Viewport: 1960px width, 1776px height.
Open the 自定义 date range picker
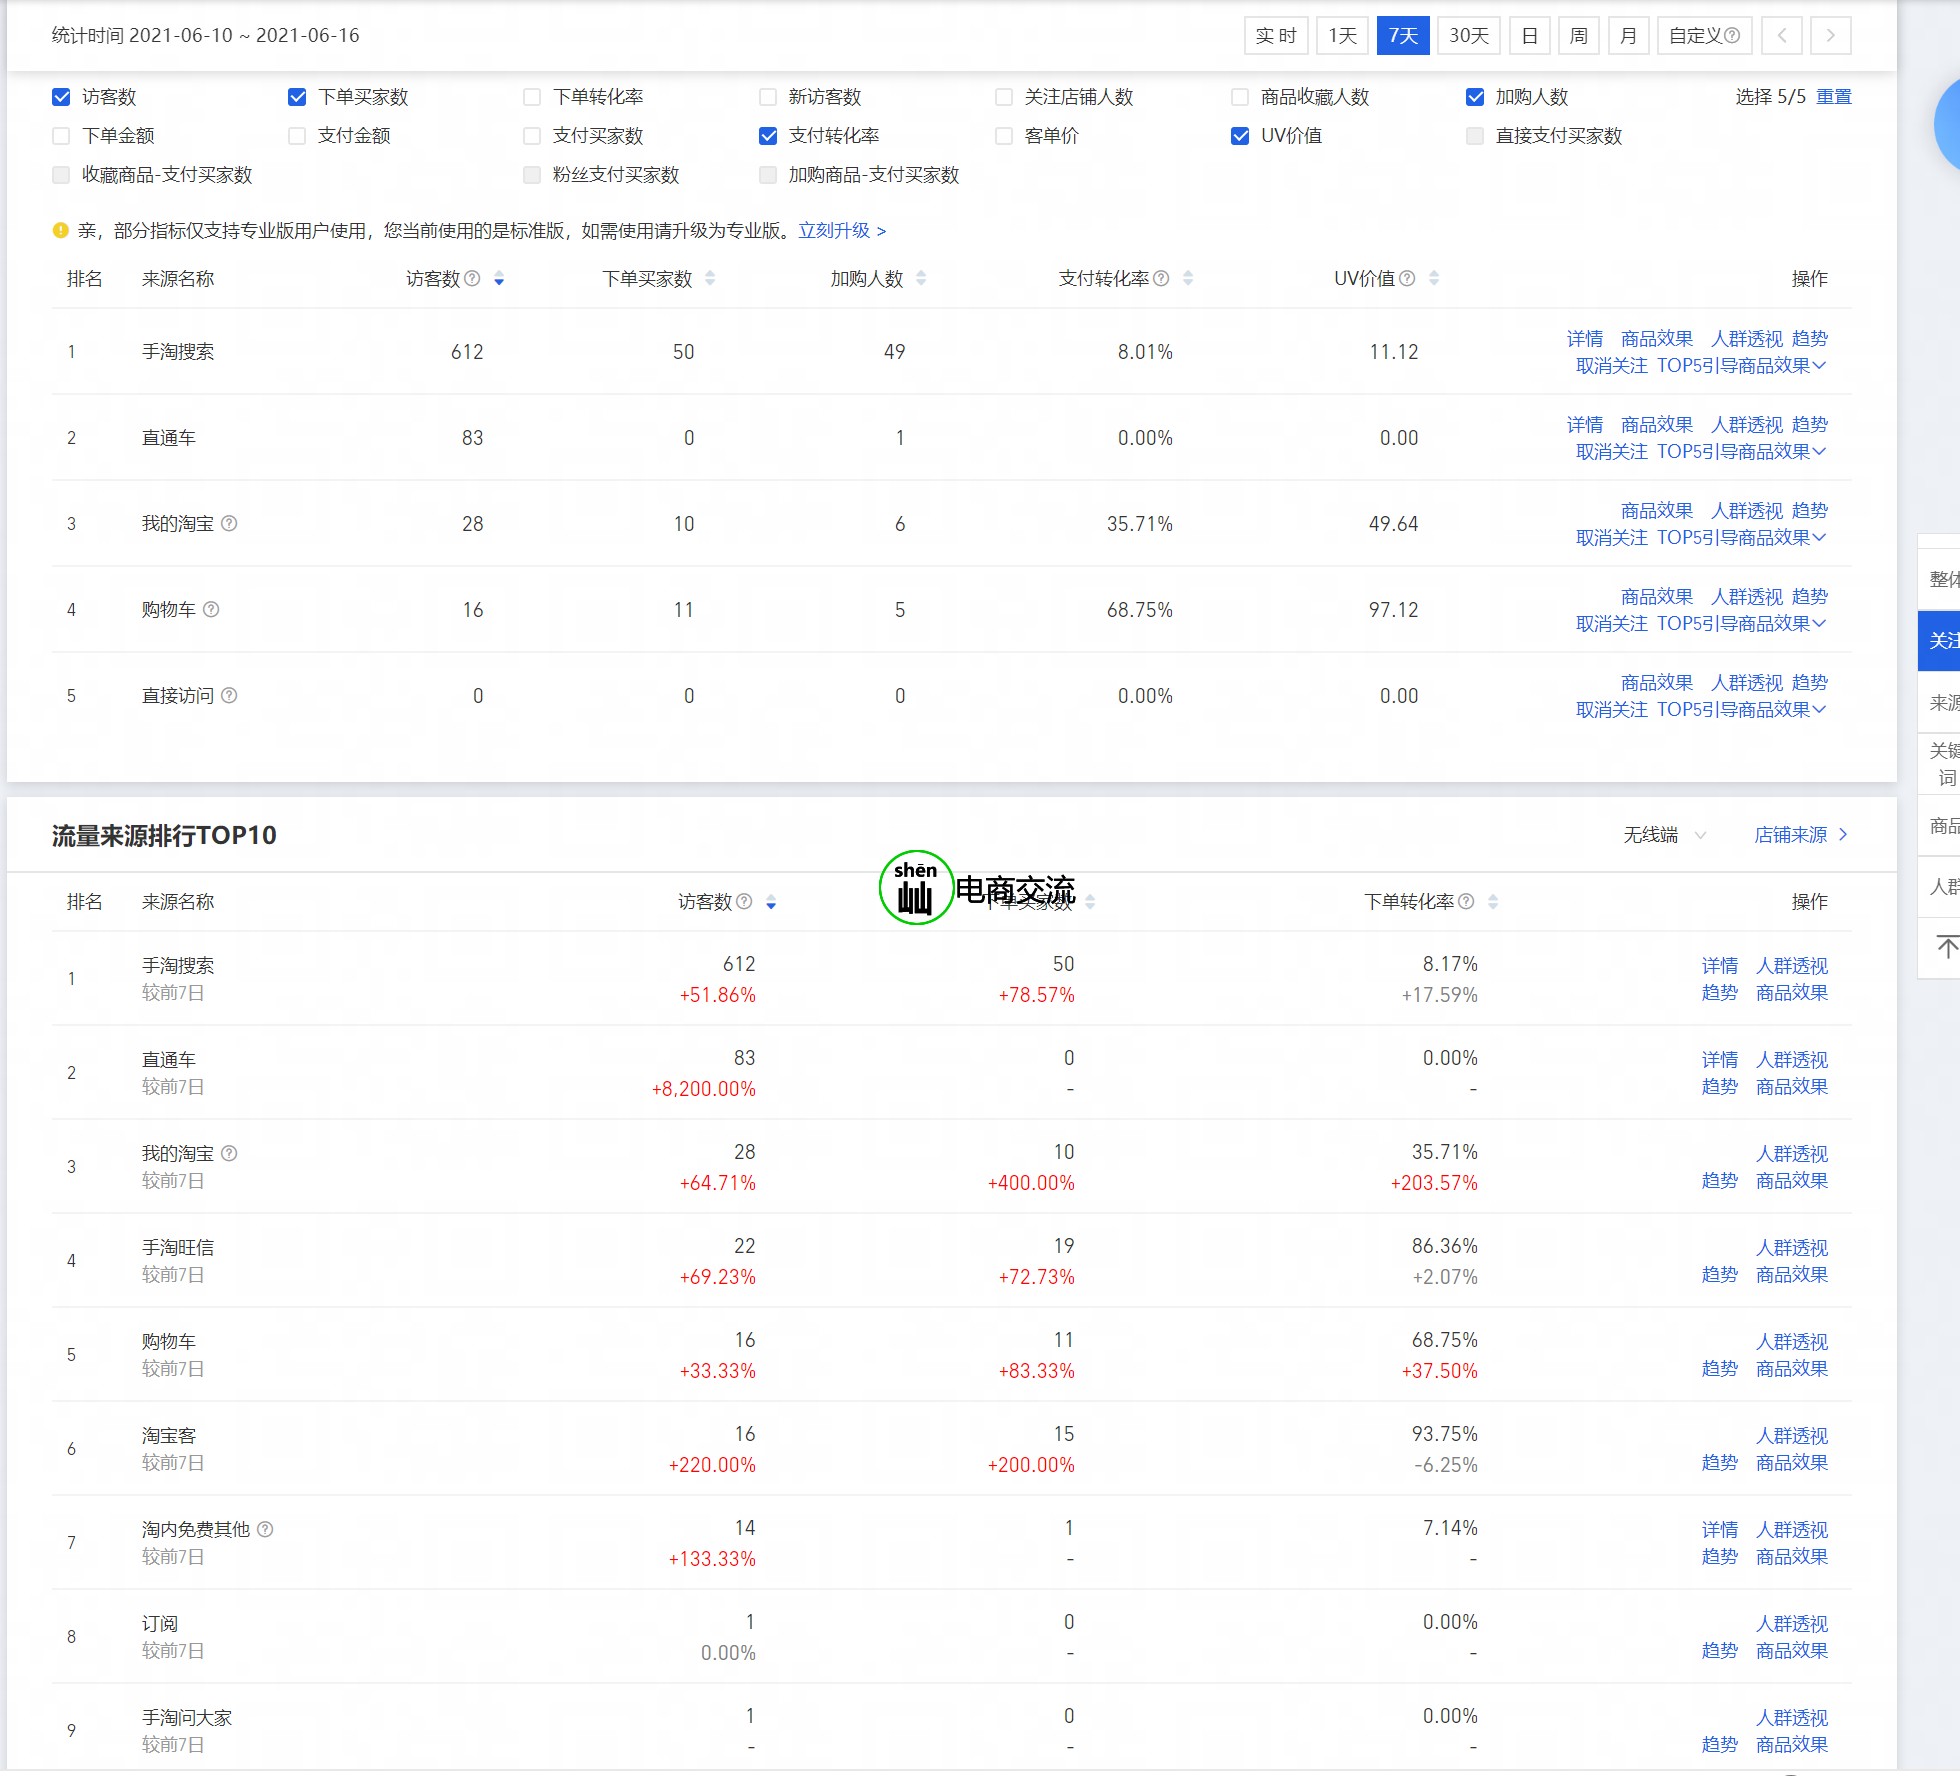pyautogui.click(x=1705, y=36)
